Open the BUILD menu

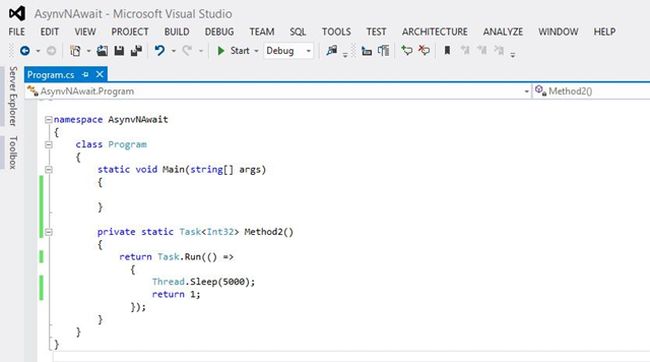177,32
